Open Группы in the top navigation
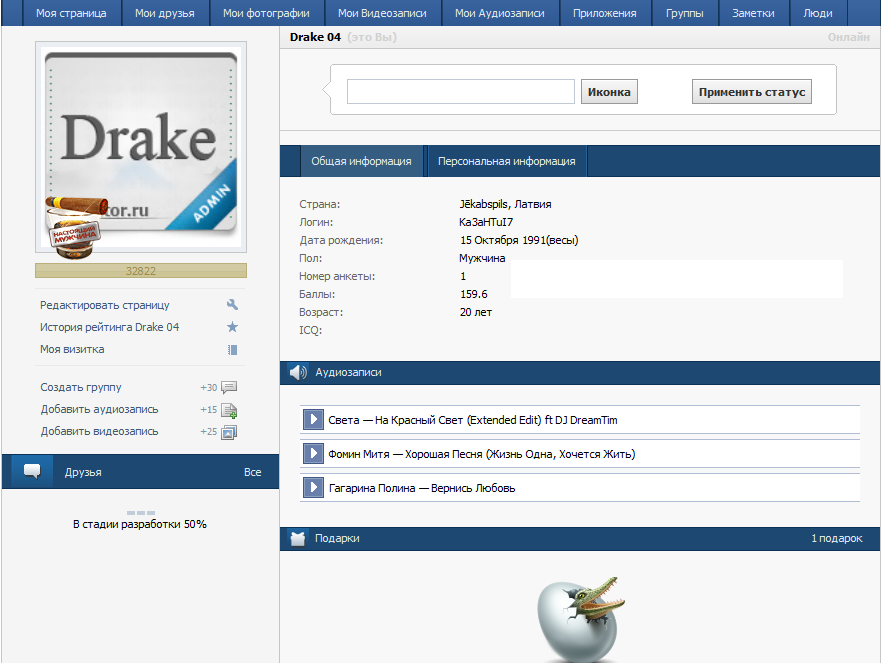Screen dimensions: 885x663 [x=685, y=13]
